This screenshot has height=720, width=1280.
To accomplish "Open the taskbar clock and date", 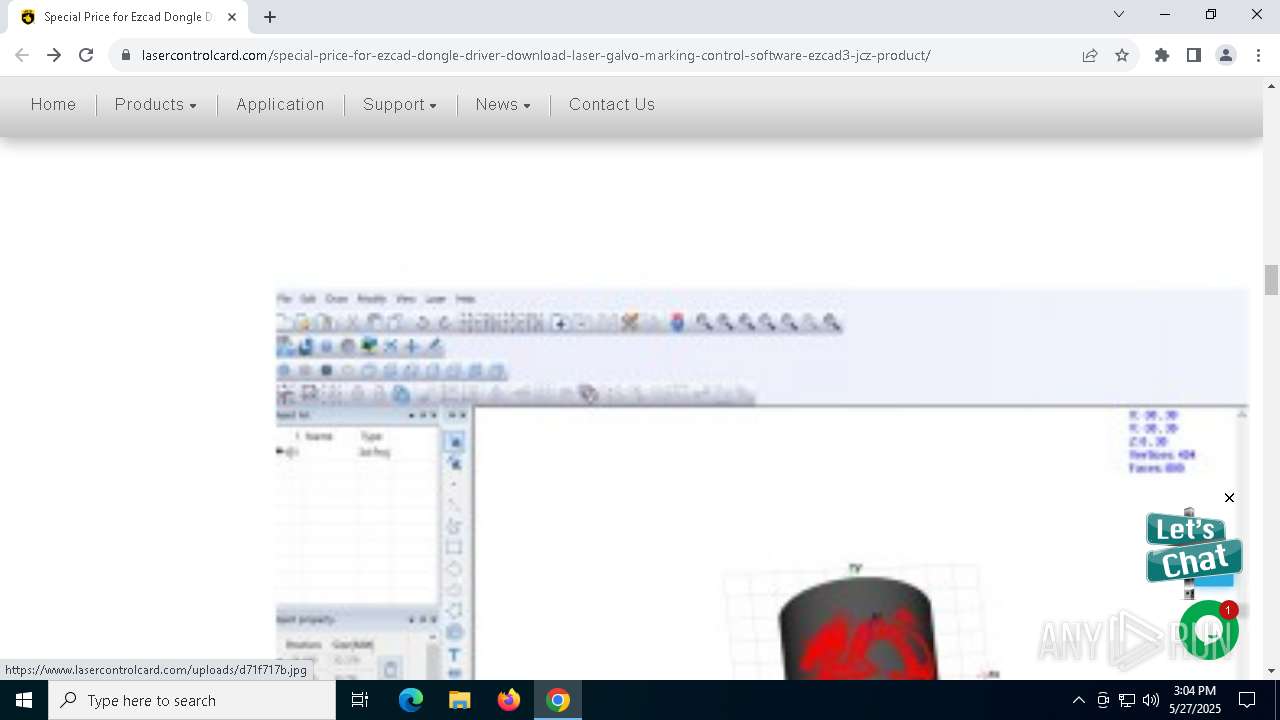I will (x=1194, y=700).
